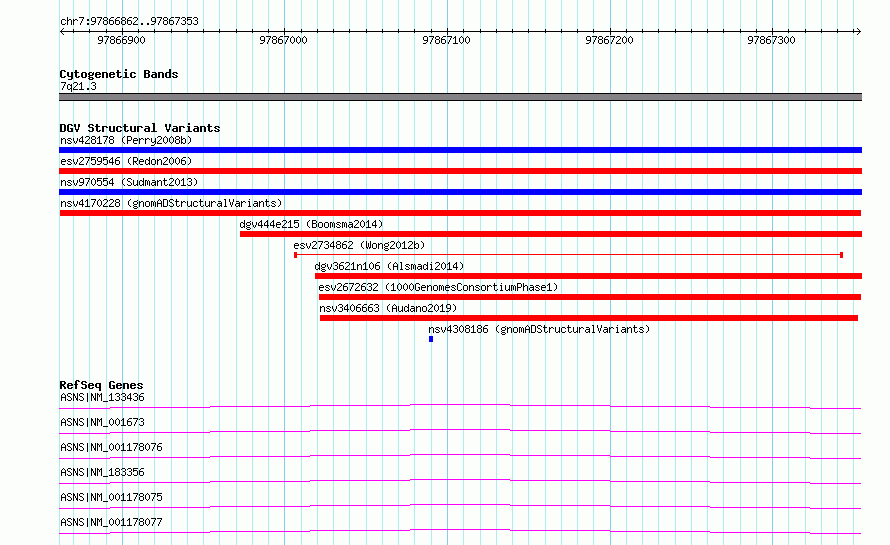The width and height of the screenshot is (890, 545).
Task: Click the 97867000 ruler tick label
Action: click(x=283, y=40)
